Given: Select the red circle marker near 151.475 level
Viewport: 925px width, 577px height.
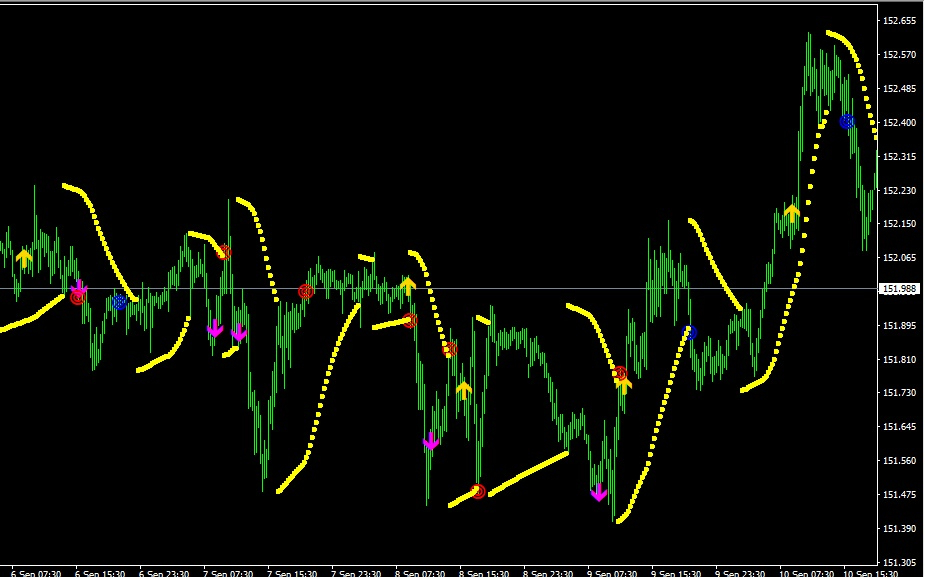Looking at the screenshot, I should tap(478, 491).
